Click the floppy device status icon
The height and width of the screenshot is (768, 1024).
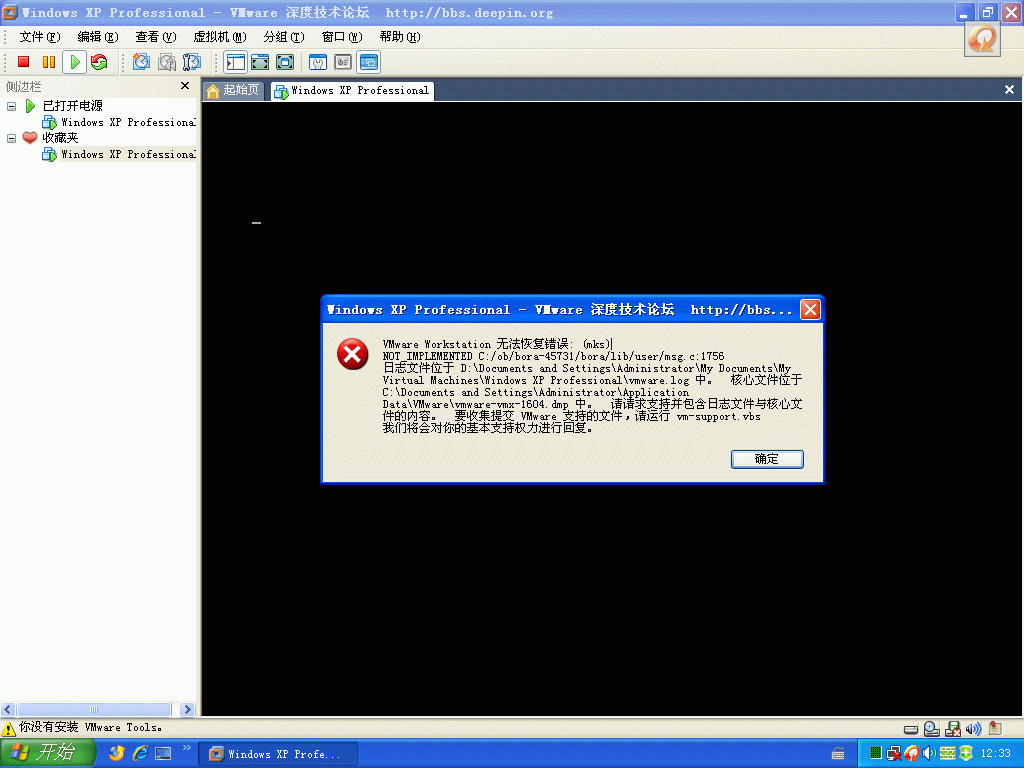(953, 728)
